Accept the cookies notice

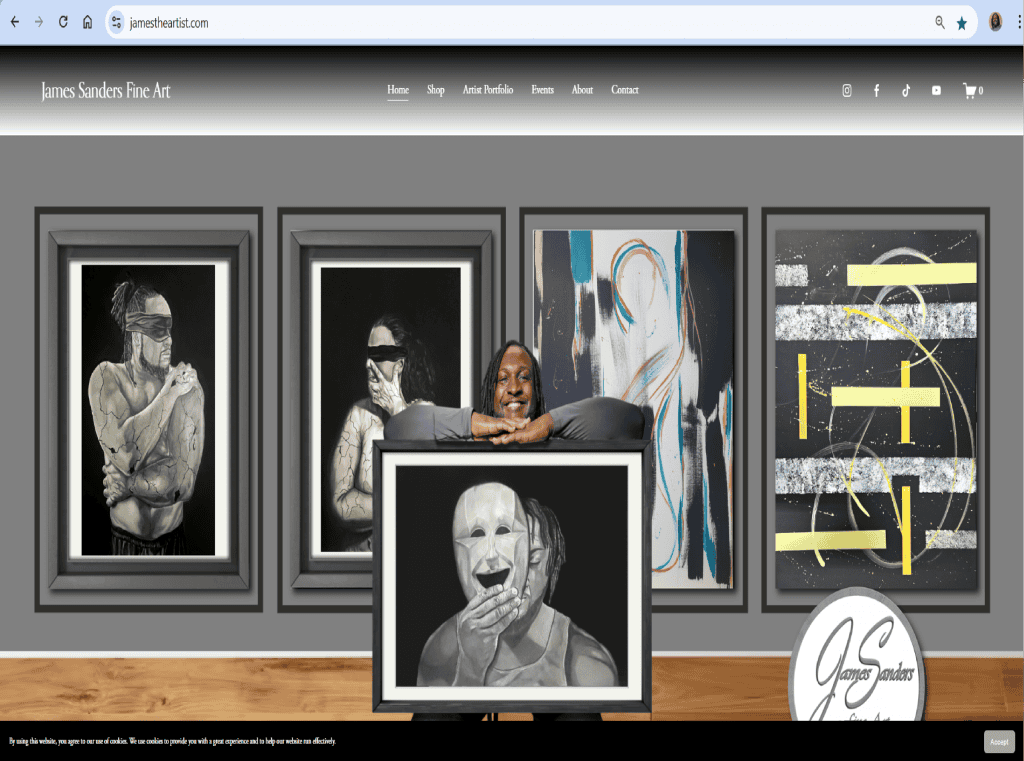pos(998,741)
